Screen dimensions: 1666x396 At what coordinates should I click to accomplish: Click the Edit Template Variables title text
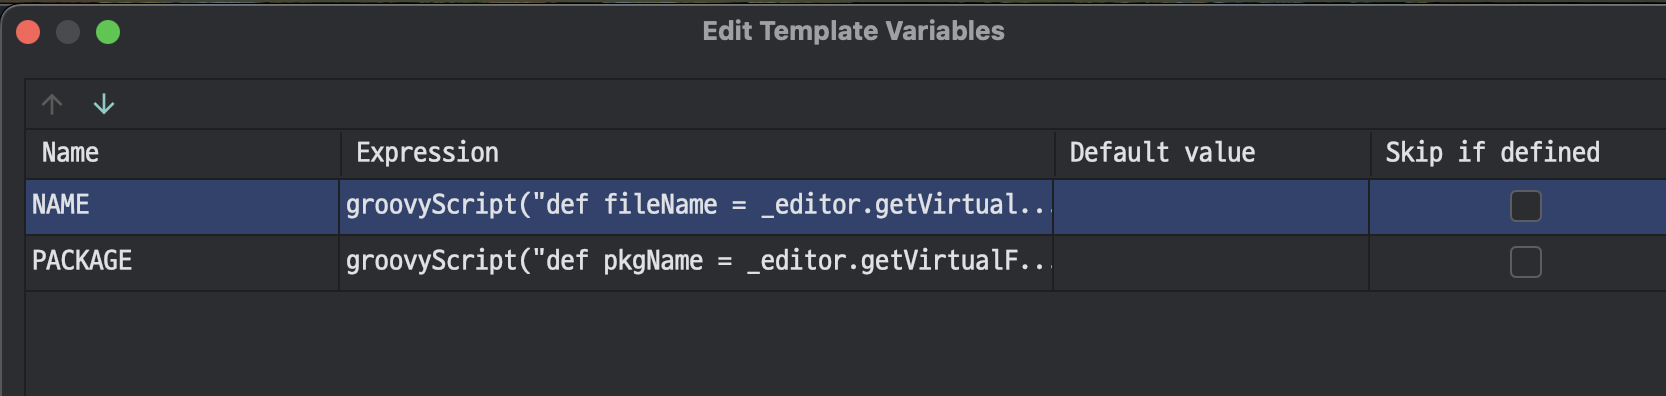pyautogui.click(x=853, y=31)
